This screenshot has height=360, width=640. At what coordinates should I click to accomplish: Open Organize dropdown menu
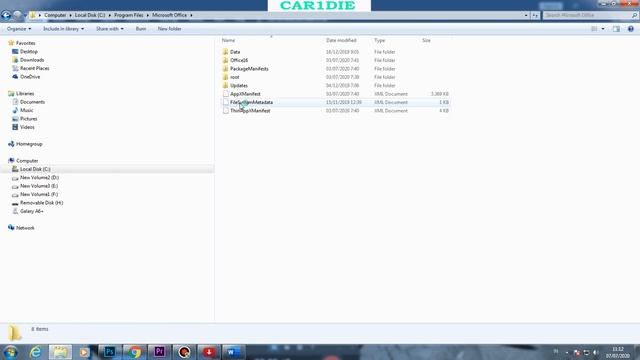pos(19,29)
